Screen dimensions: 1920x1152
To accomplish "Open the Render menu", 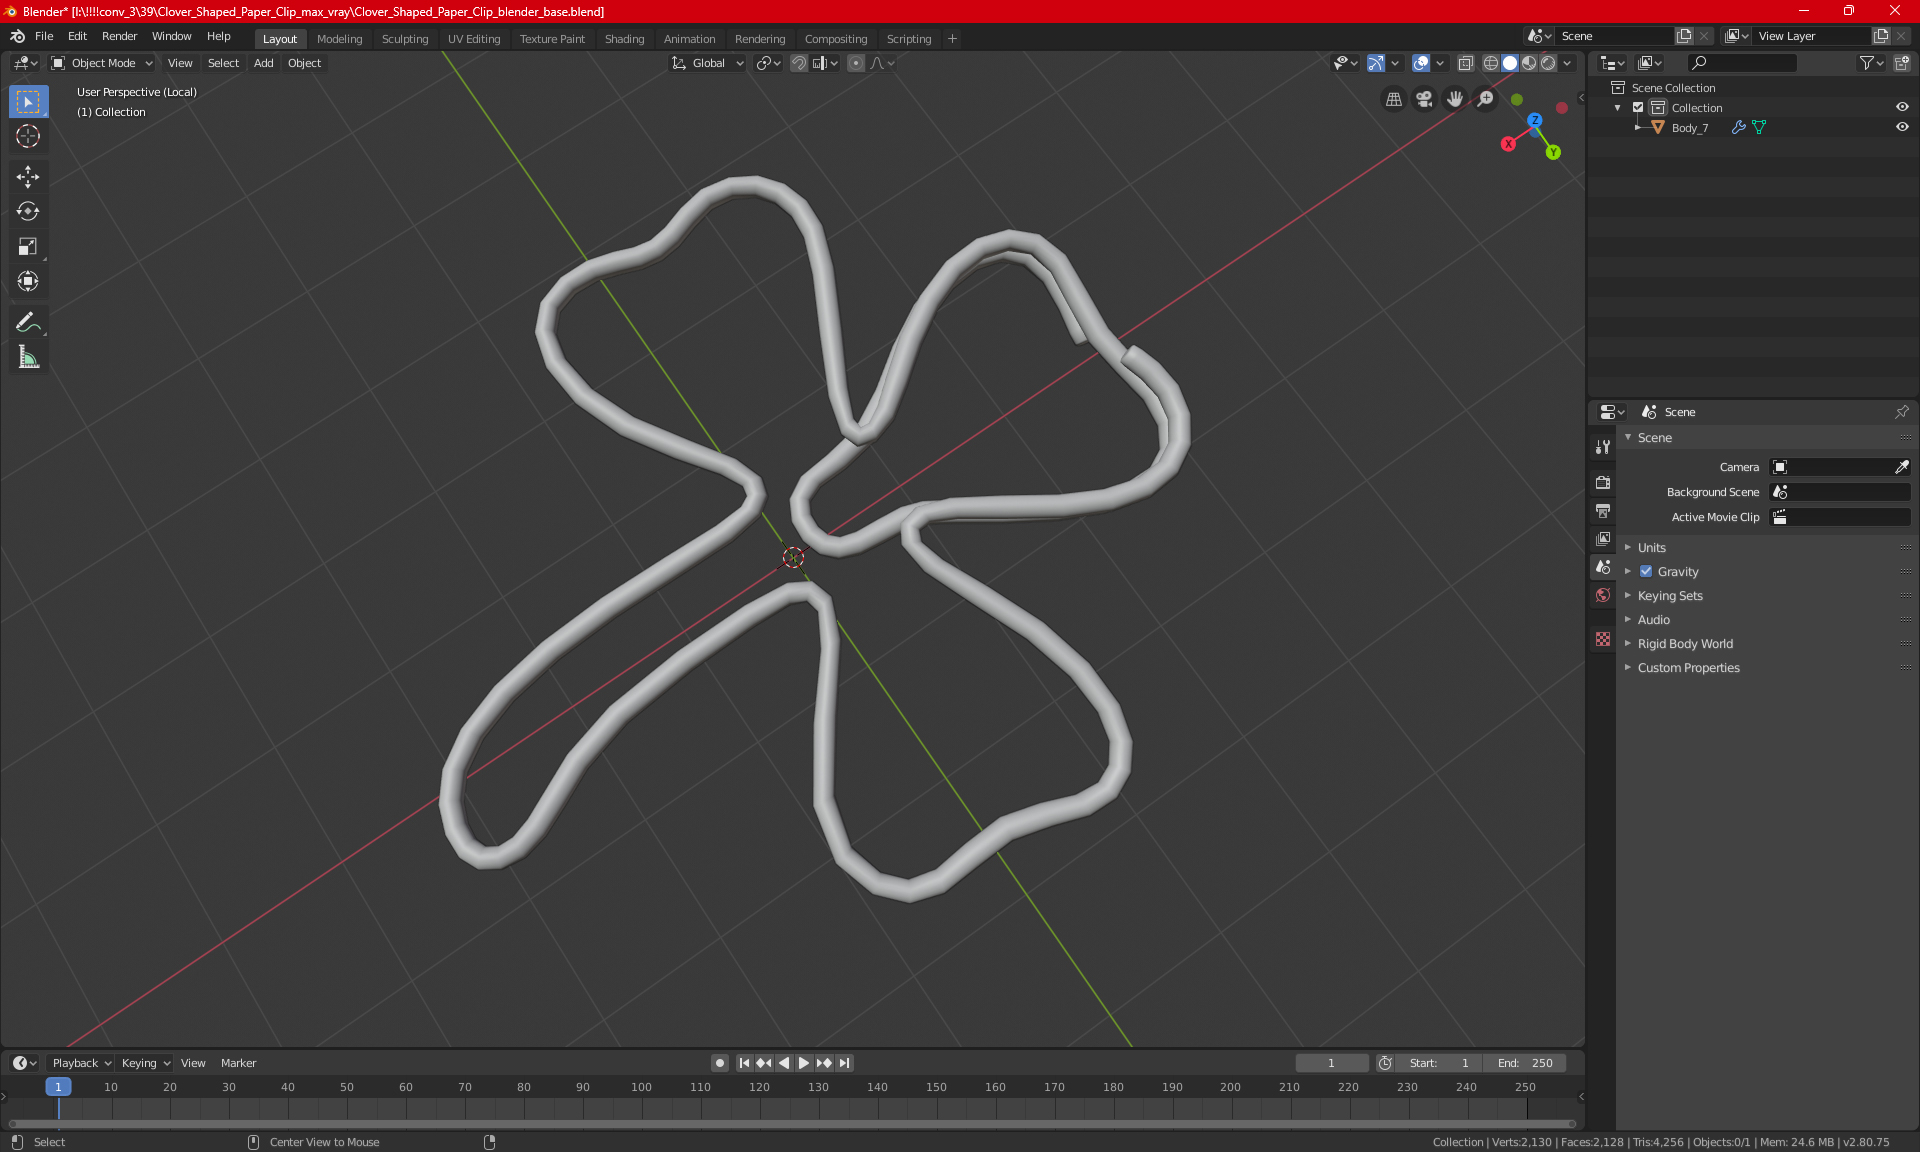I will [119, 36].
